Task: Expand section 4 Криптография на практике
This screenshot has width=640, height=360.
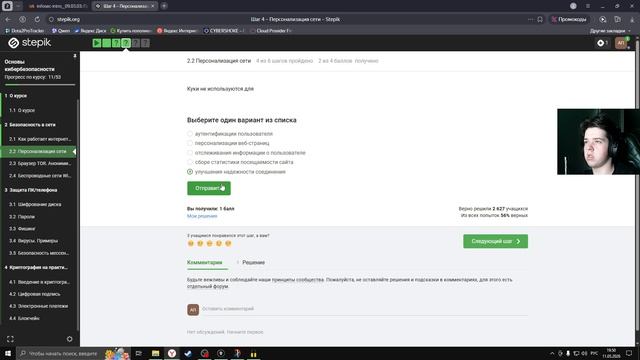Action: coord(36,267)
